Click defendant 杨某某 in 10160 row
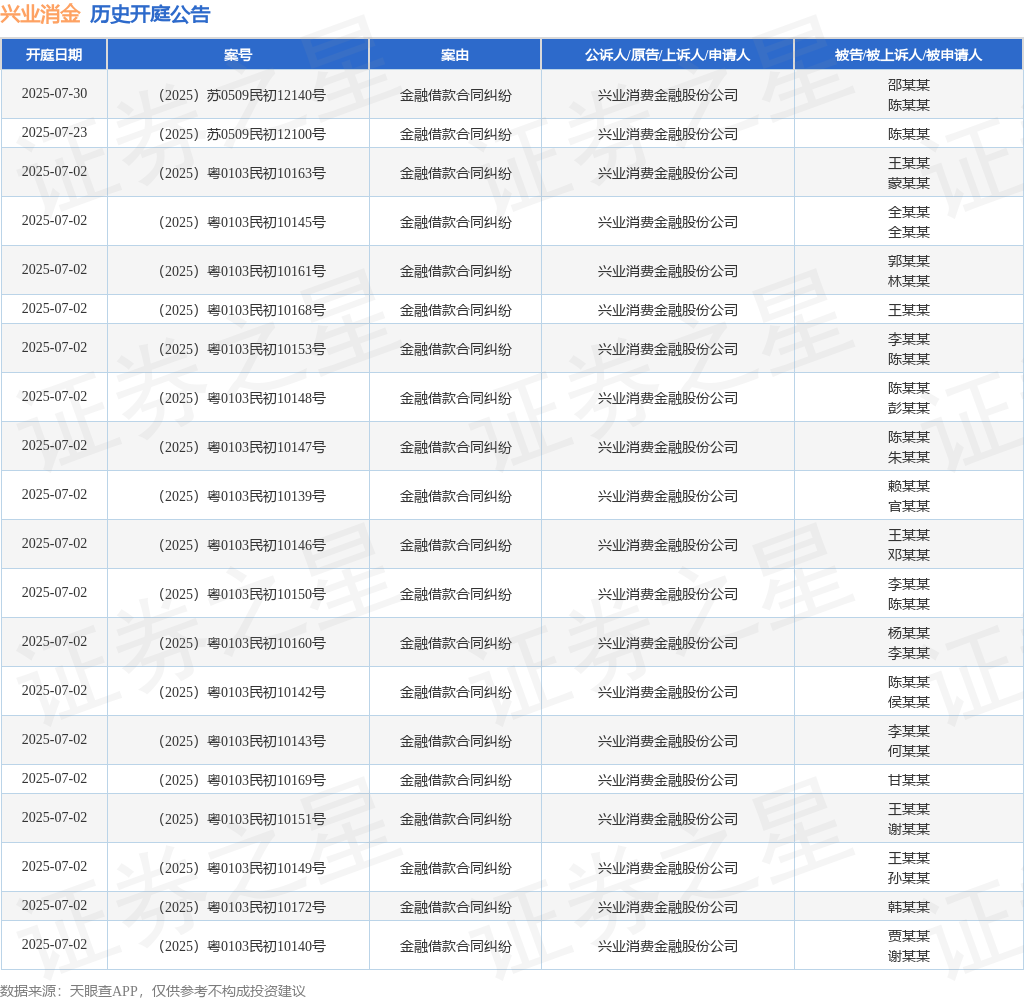Viewport: 1024px width, 1000px height. point(908,633)
